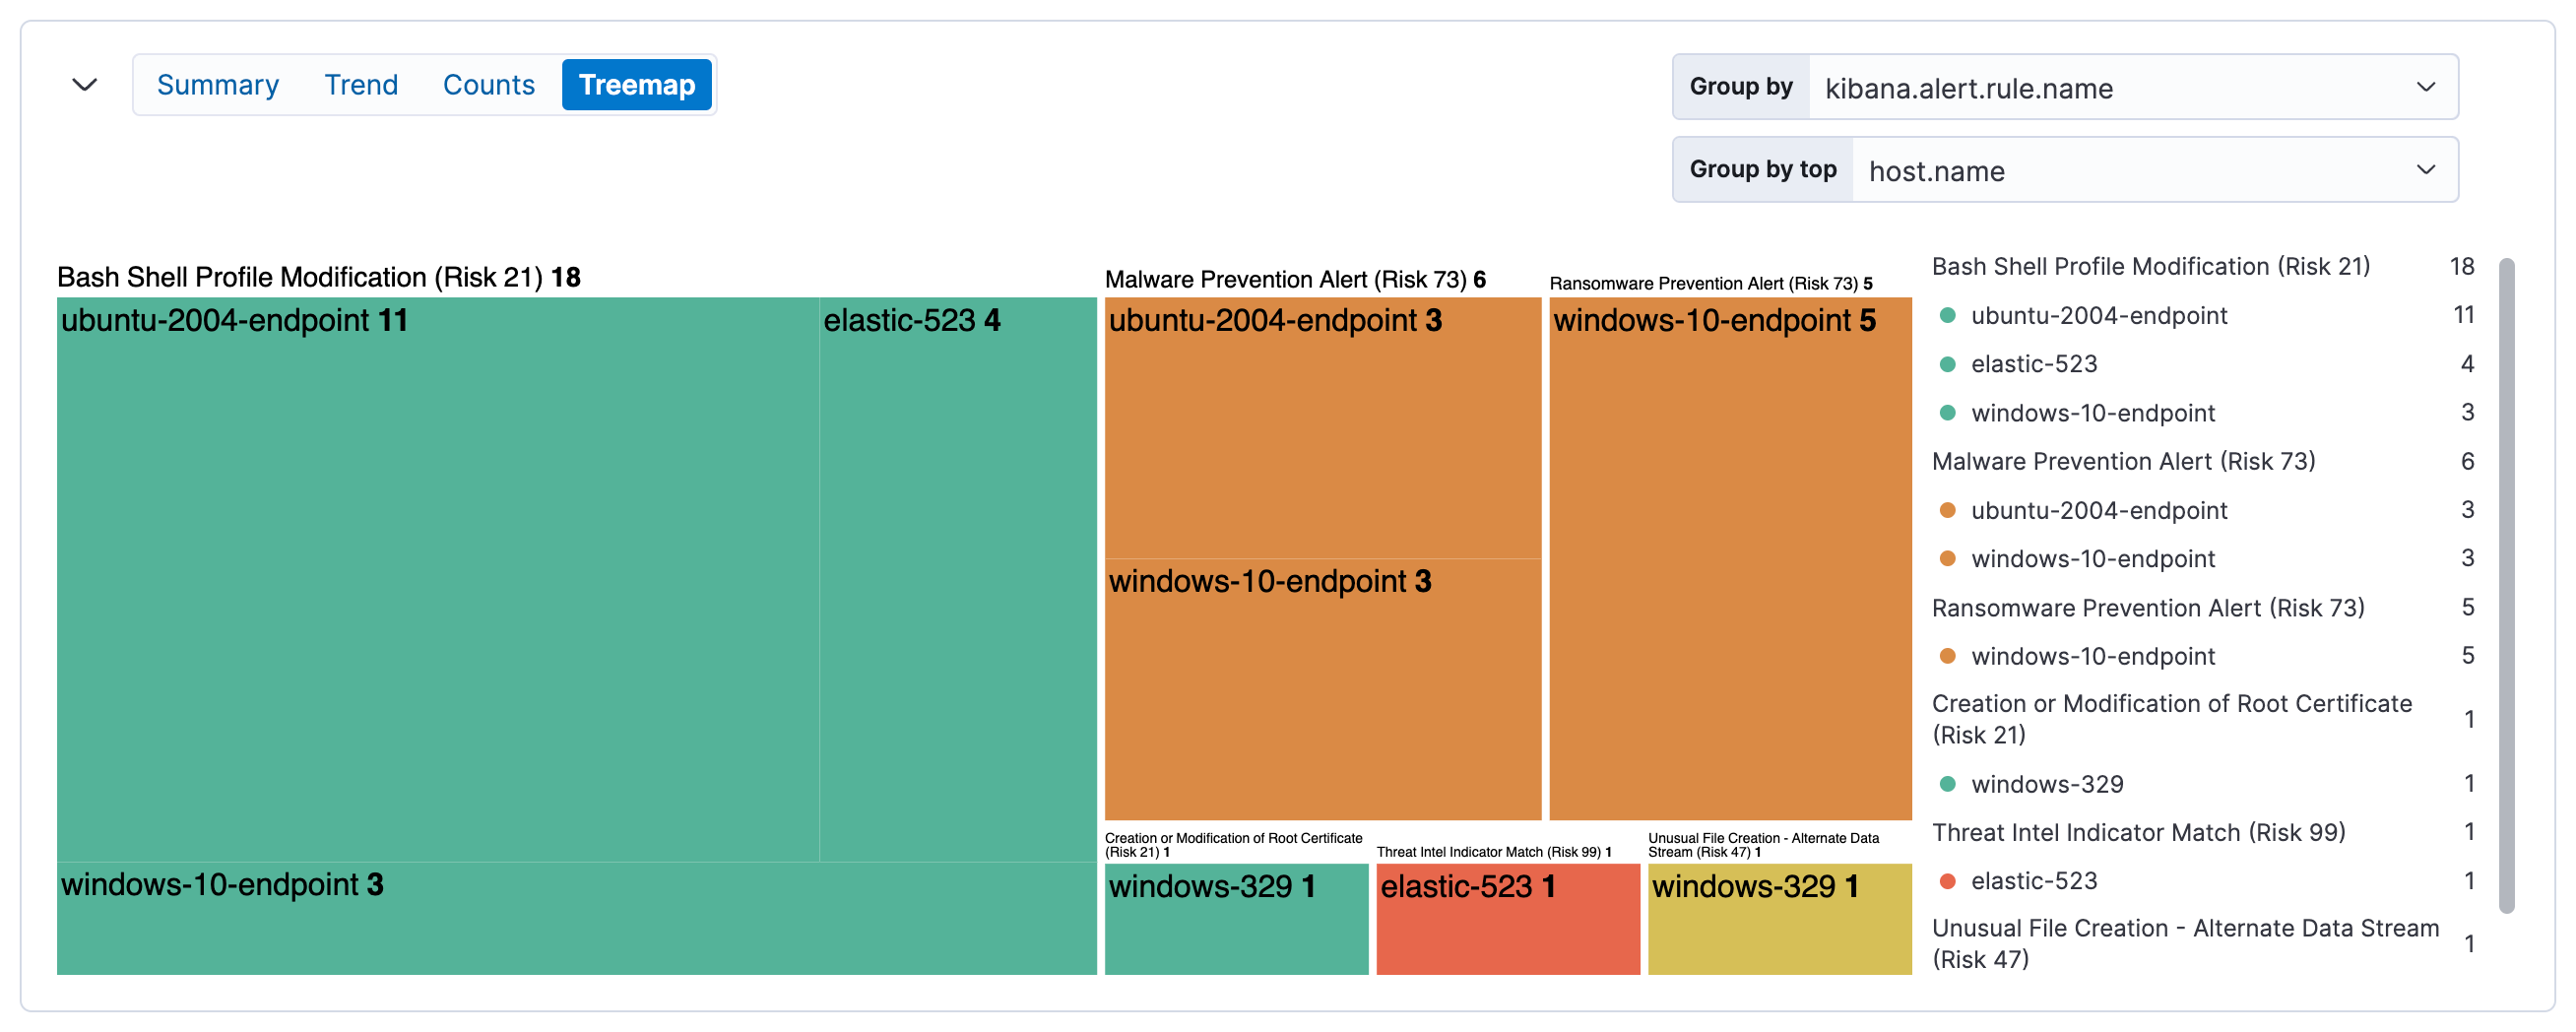Collapse the alerts section with the chevron
The height and width of the screenshot is (1032, 2576).
tap(83, 85)
